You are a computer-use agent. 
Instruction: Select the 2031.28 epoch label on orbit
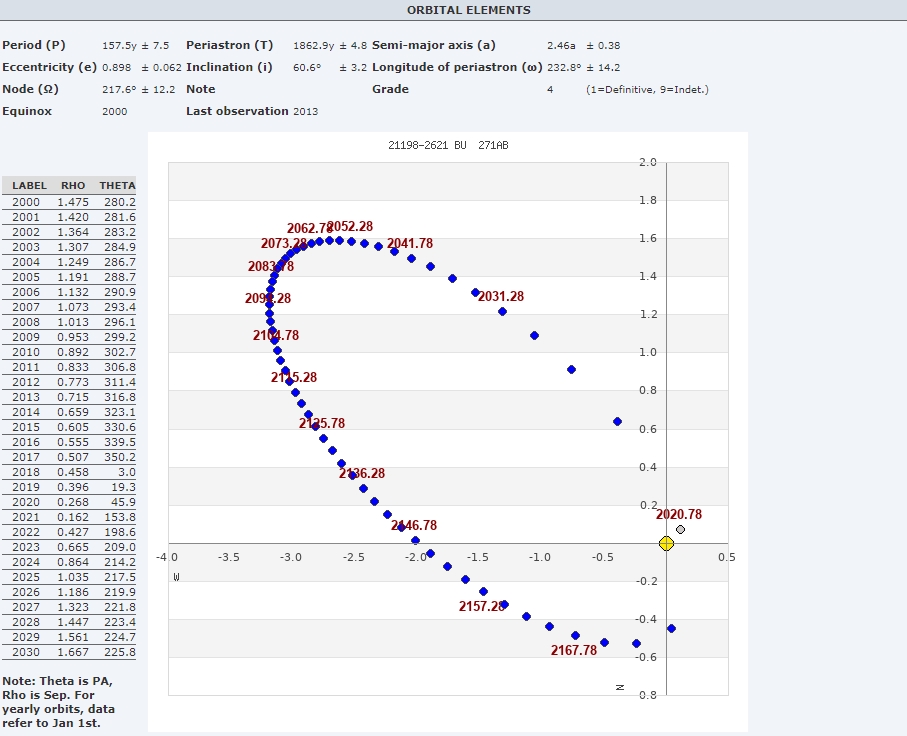tap(501, 297)
